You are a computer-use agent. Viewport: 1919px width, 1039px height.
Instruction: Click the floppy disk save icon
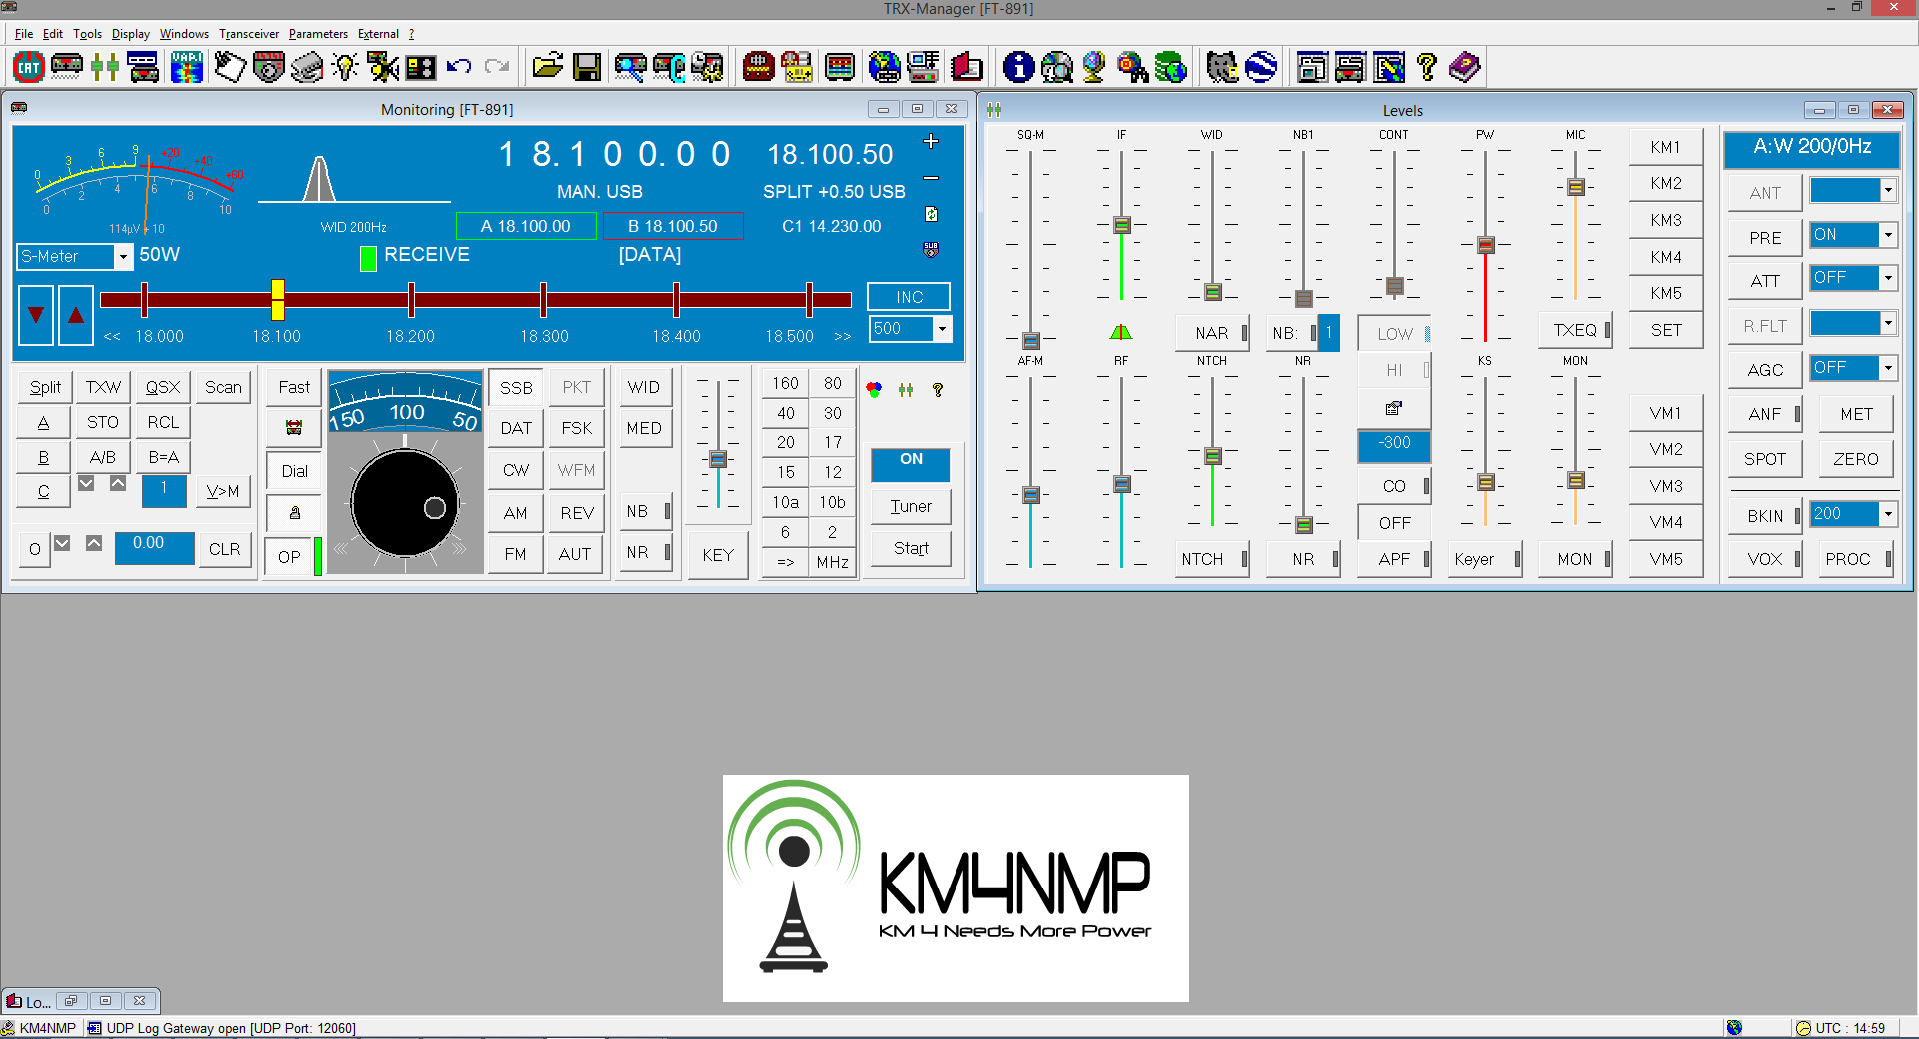coord(587,68)
